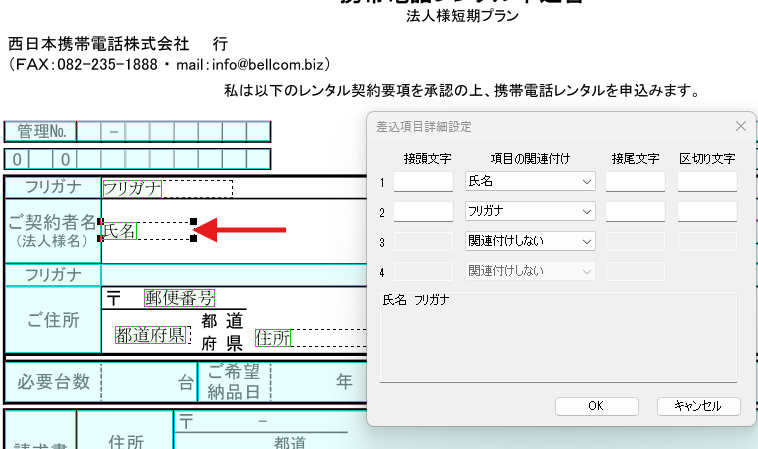Click row 1 接頭文字 input box
Image resolution: width=758 pixels, height=449 pixels.
click(423, 182)
